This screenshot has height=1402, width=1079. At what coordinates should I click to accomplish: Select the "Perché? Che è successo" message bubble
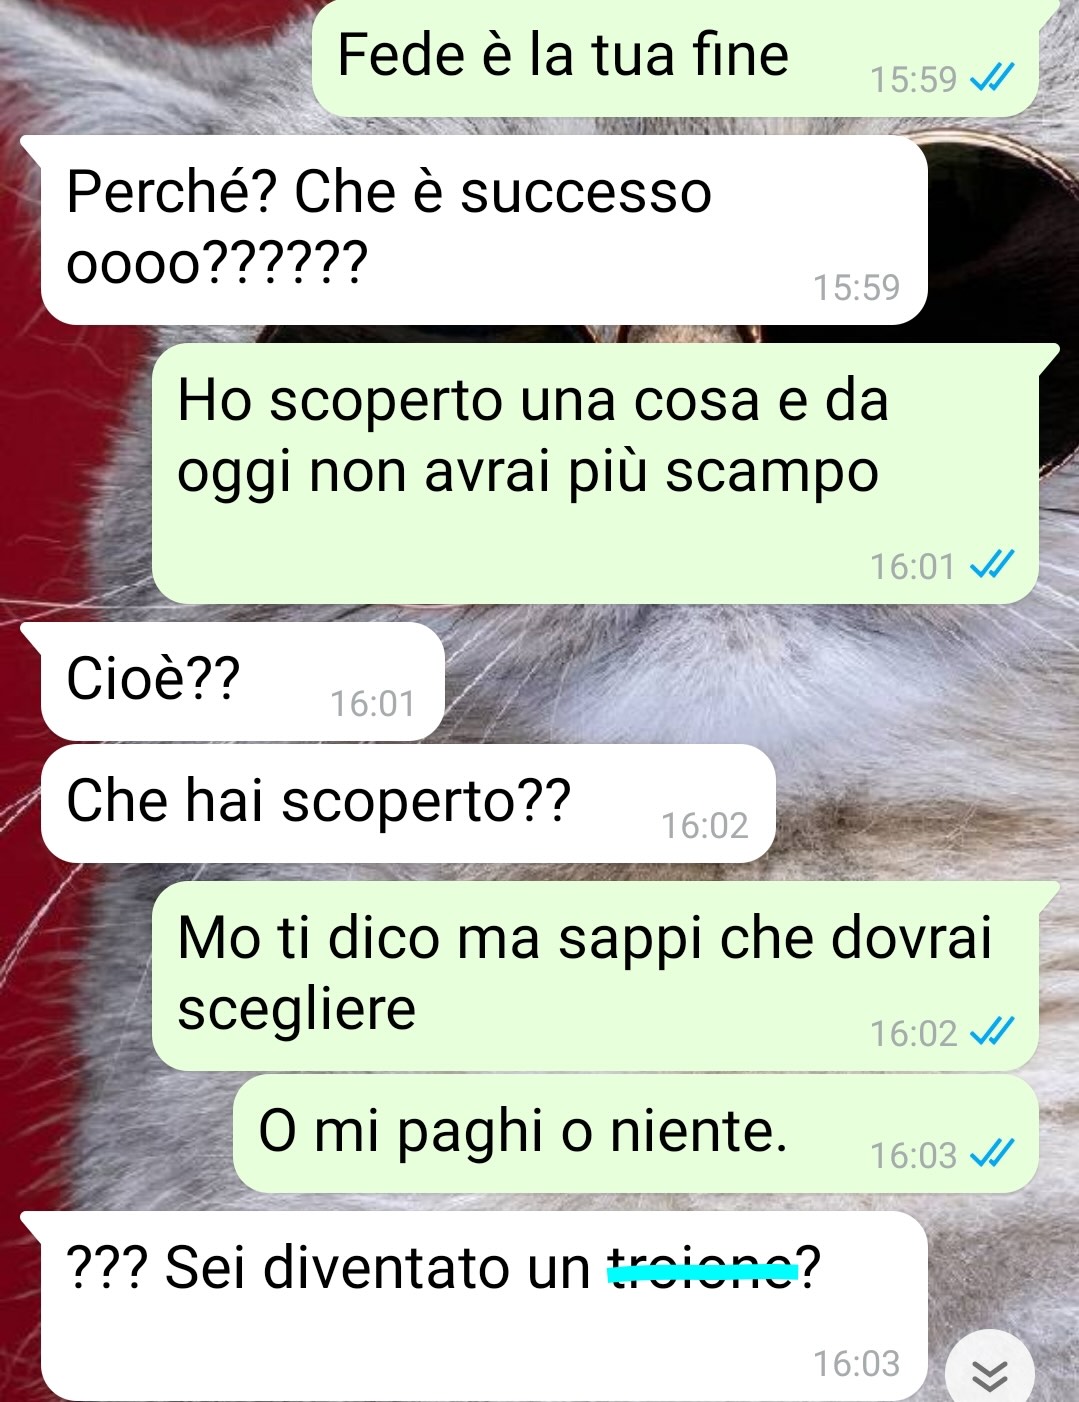pos(484,230)
